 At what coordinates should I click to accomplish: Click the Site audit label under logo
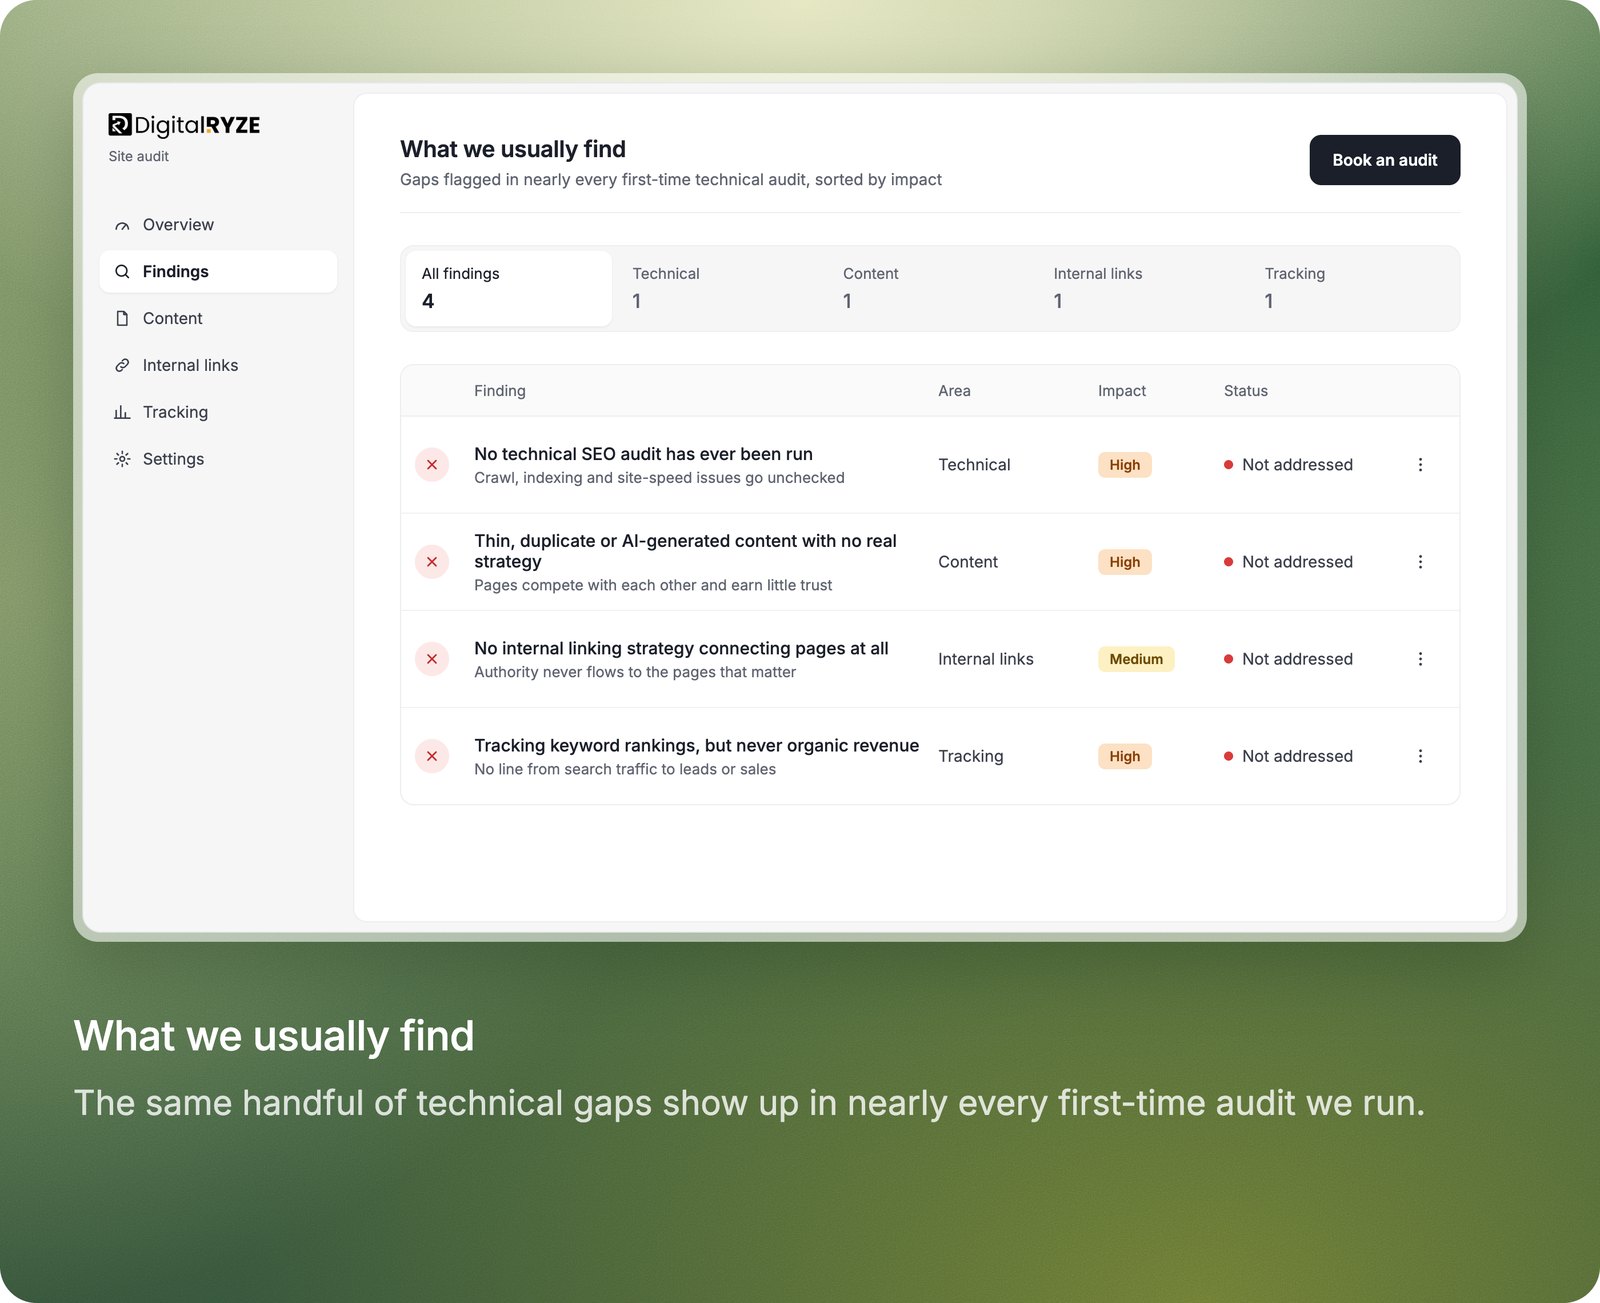(x=139, y=156)
